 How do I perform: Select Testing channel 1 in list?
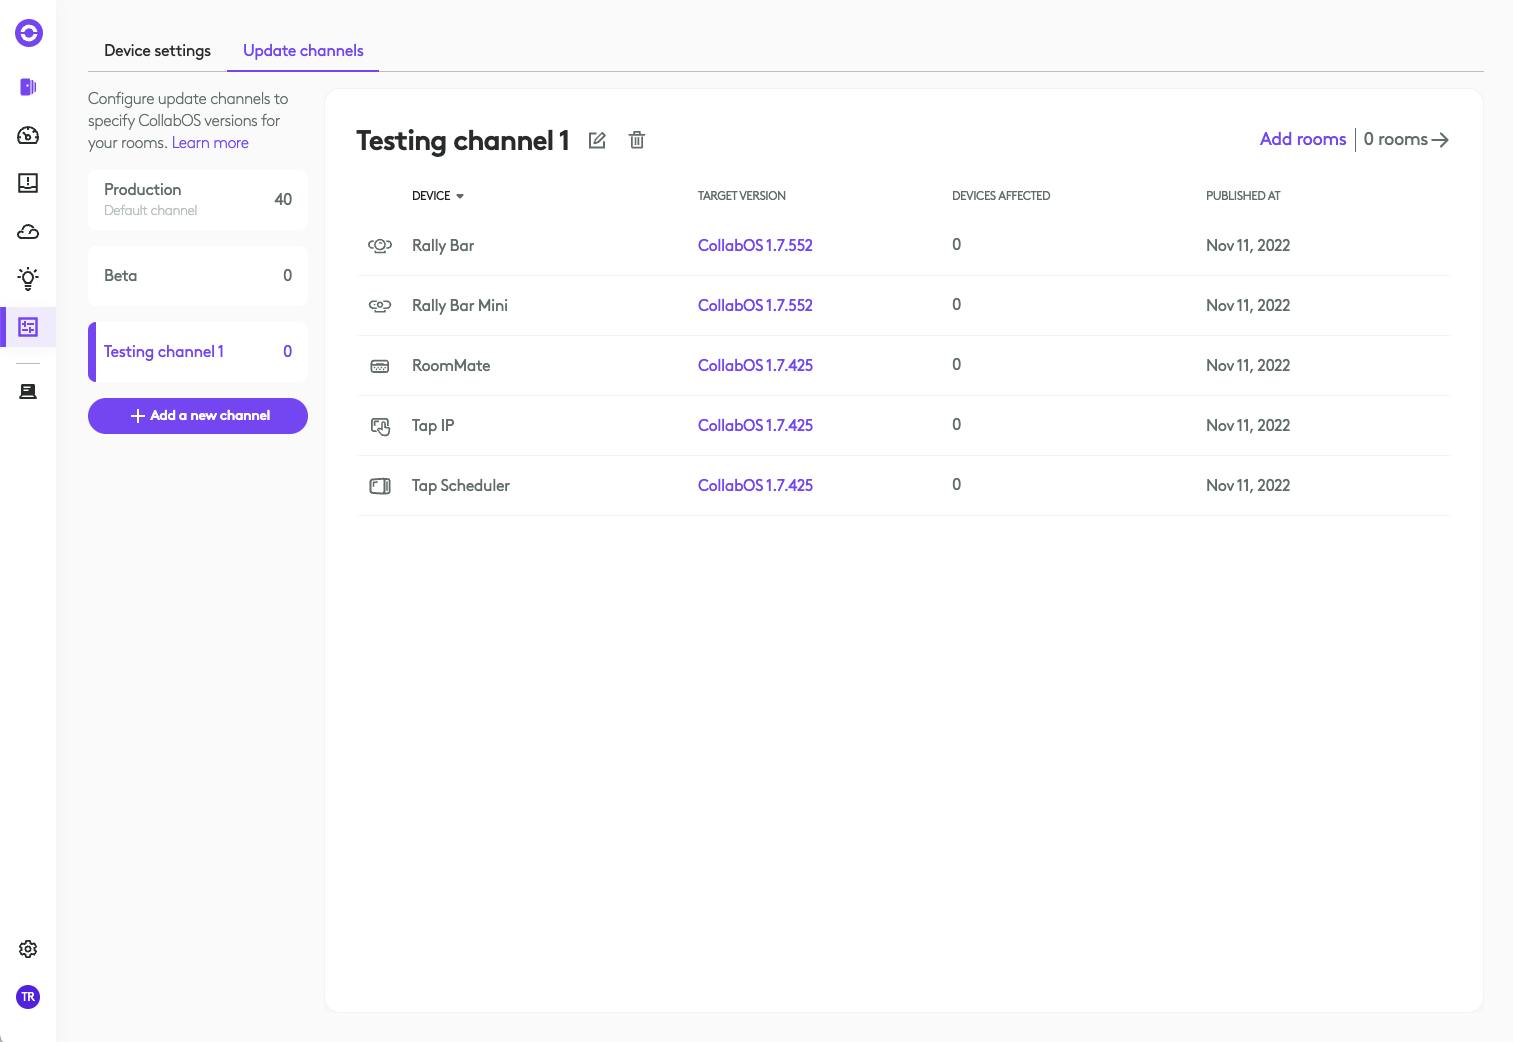198,352
